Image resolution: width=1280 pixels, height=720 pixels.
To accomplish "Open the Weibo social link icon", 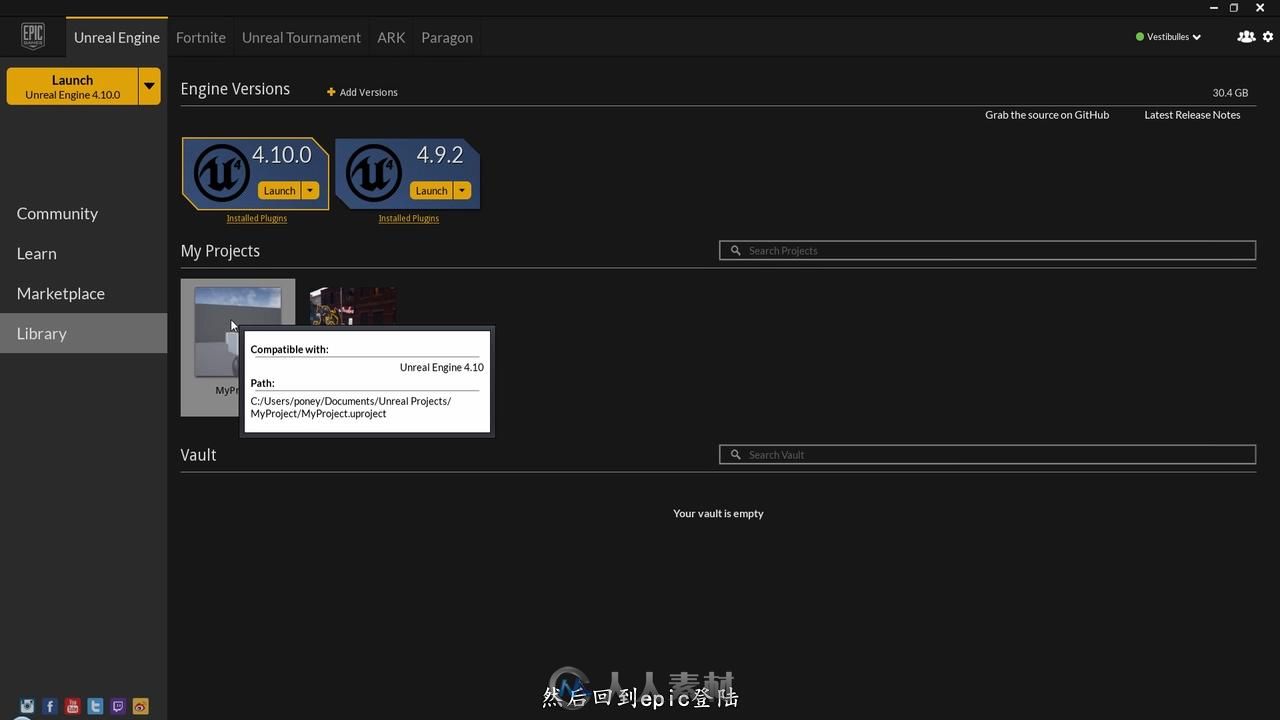I will tap(140, 707).
